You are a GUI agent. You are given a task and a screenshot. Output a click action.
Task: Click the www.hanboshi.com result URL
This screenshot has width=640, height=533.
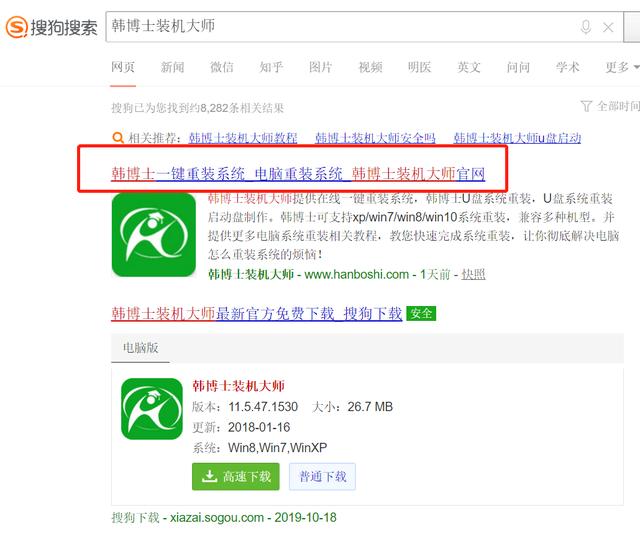point(357,274)
